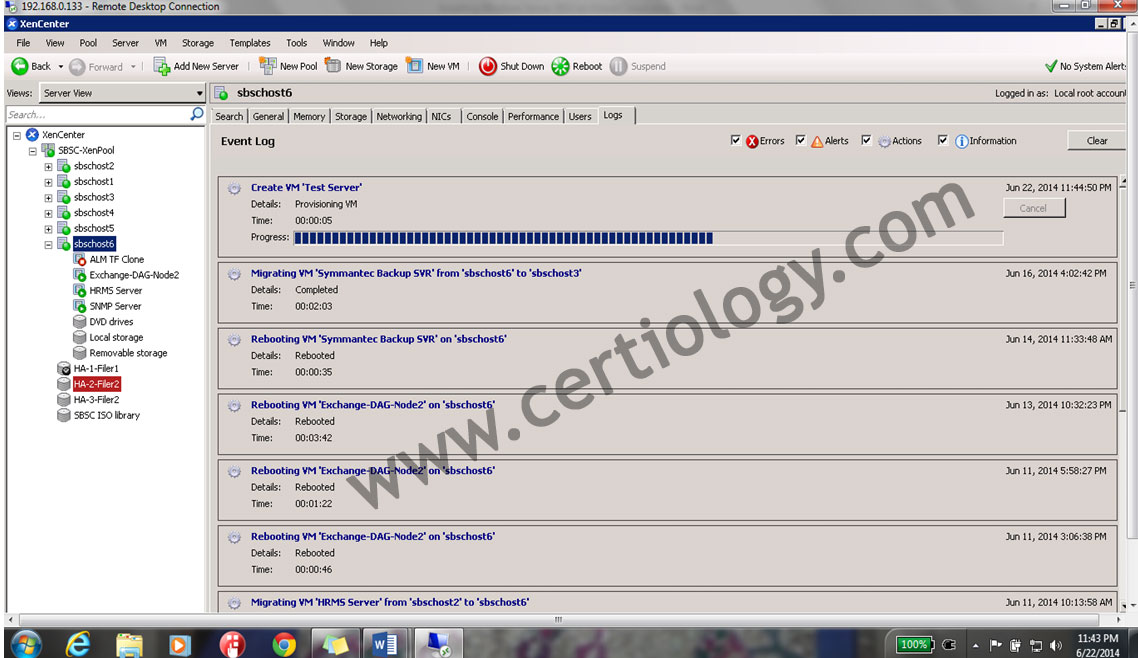Screen dimensions: 1138x658
Task: Select the Exchange-DAG-Node2 VM icon
Action: click(80, 275)
